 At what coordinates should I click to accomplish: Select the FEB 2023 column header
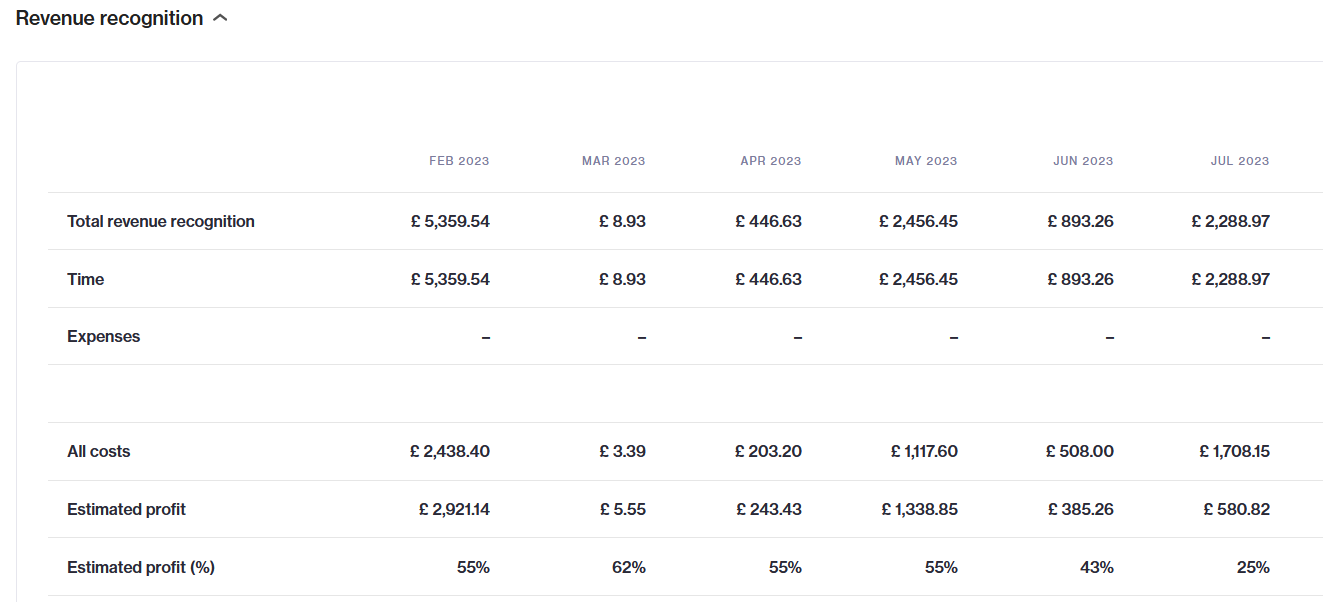tap(459, 161)
